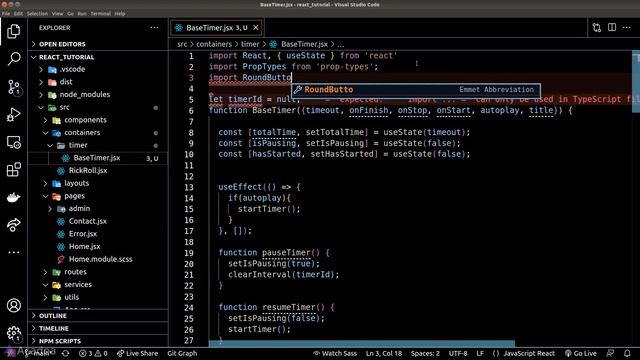Split the editor to the right
The image size is (640, 360).
[612, 27]
